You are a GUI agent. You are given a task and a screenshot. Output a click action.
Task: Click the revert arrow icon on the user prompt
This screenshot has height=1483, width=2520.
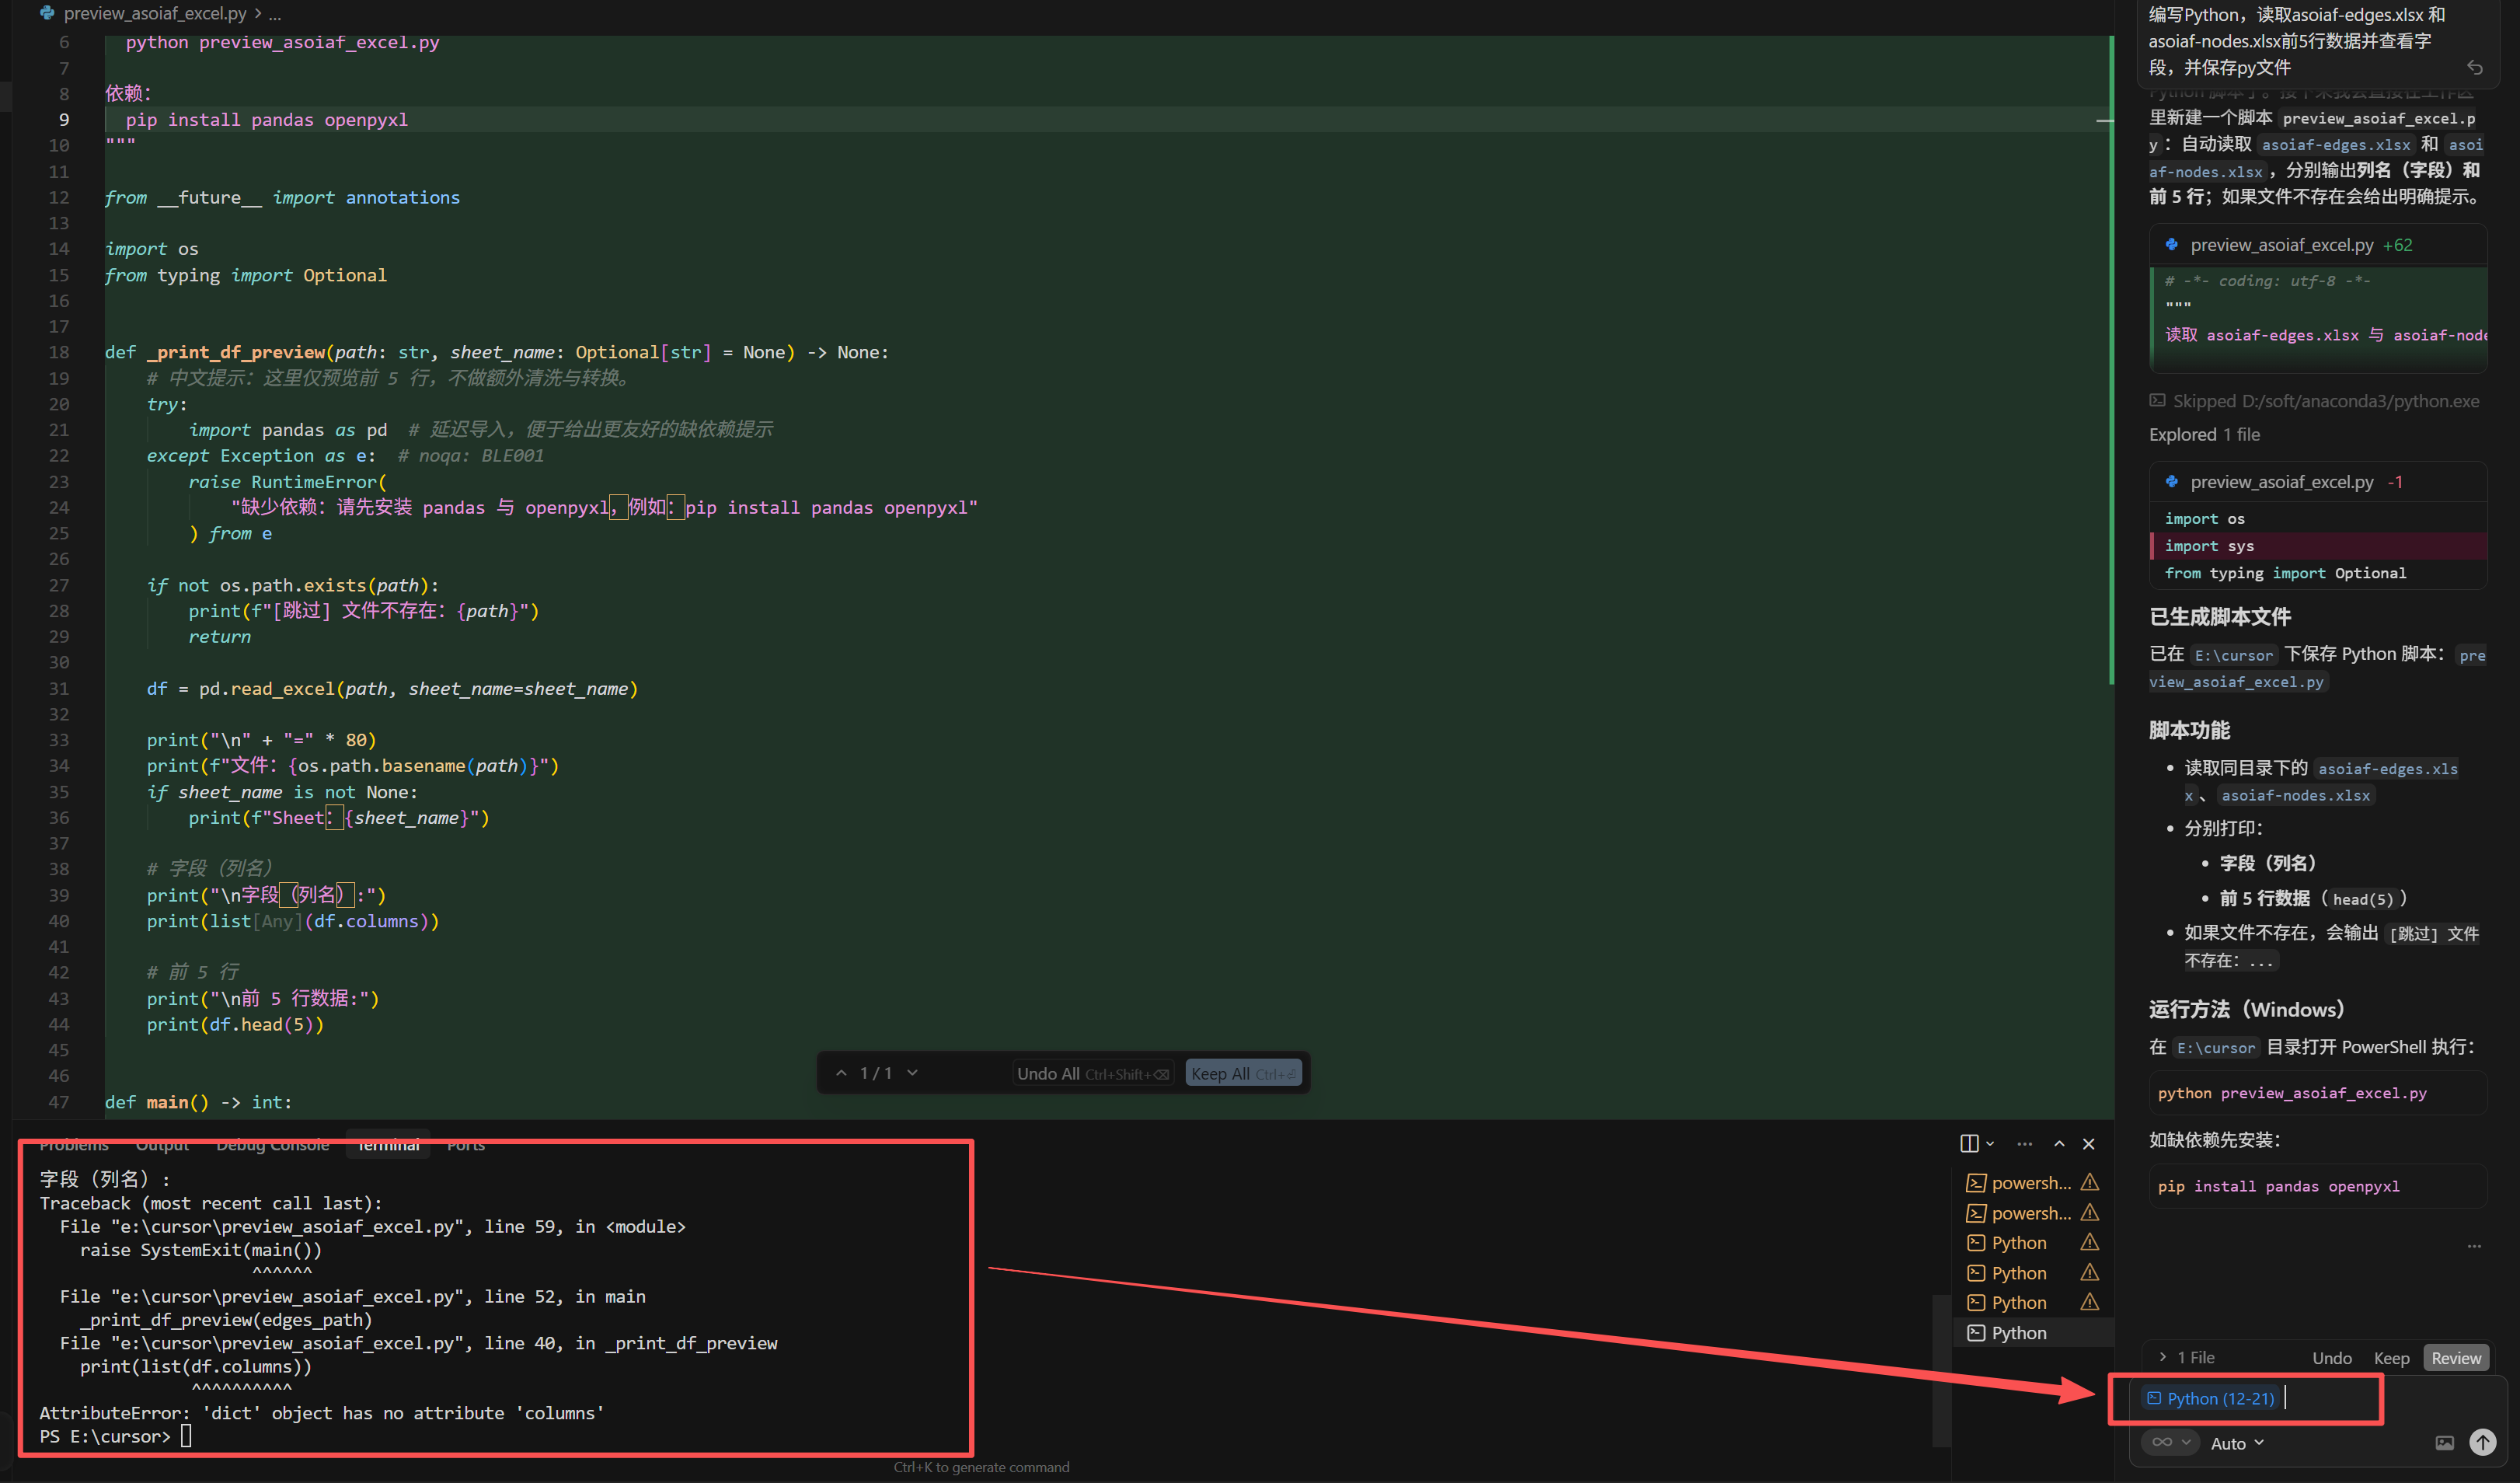[x=2474, y=68]
